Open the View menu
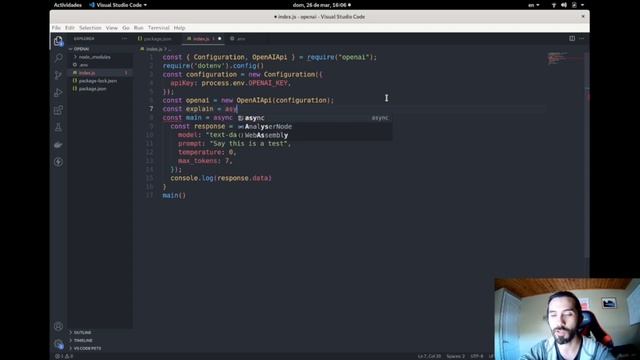The width and height of the screenshot is (640, 360). pos(111,28)
